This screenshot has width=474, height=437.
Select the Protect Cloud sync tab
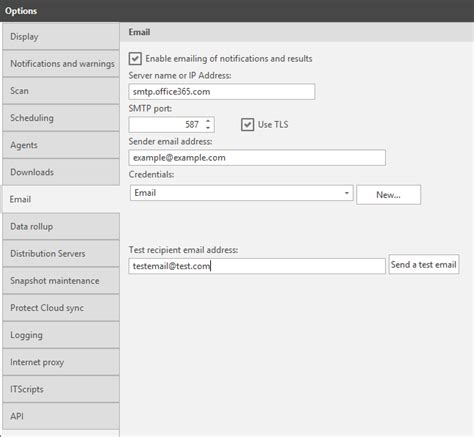point(61,308)
